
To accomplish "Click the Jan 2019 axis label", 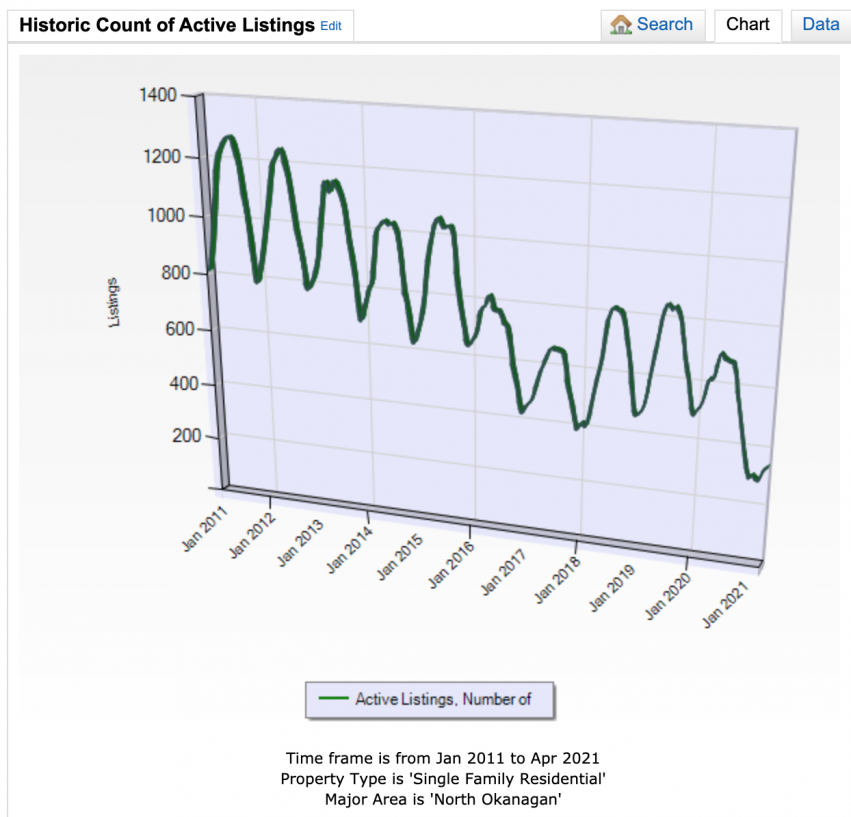I will coord(612,588).
